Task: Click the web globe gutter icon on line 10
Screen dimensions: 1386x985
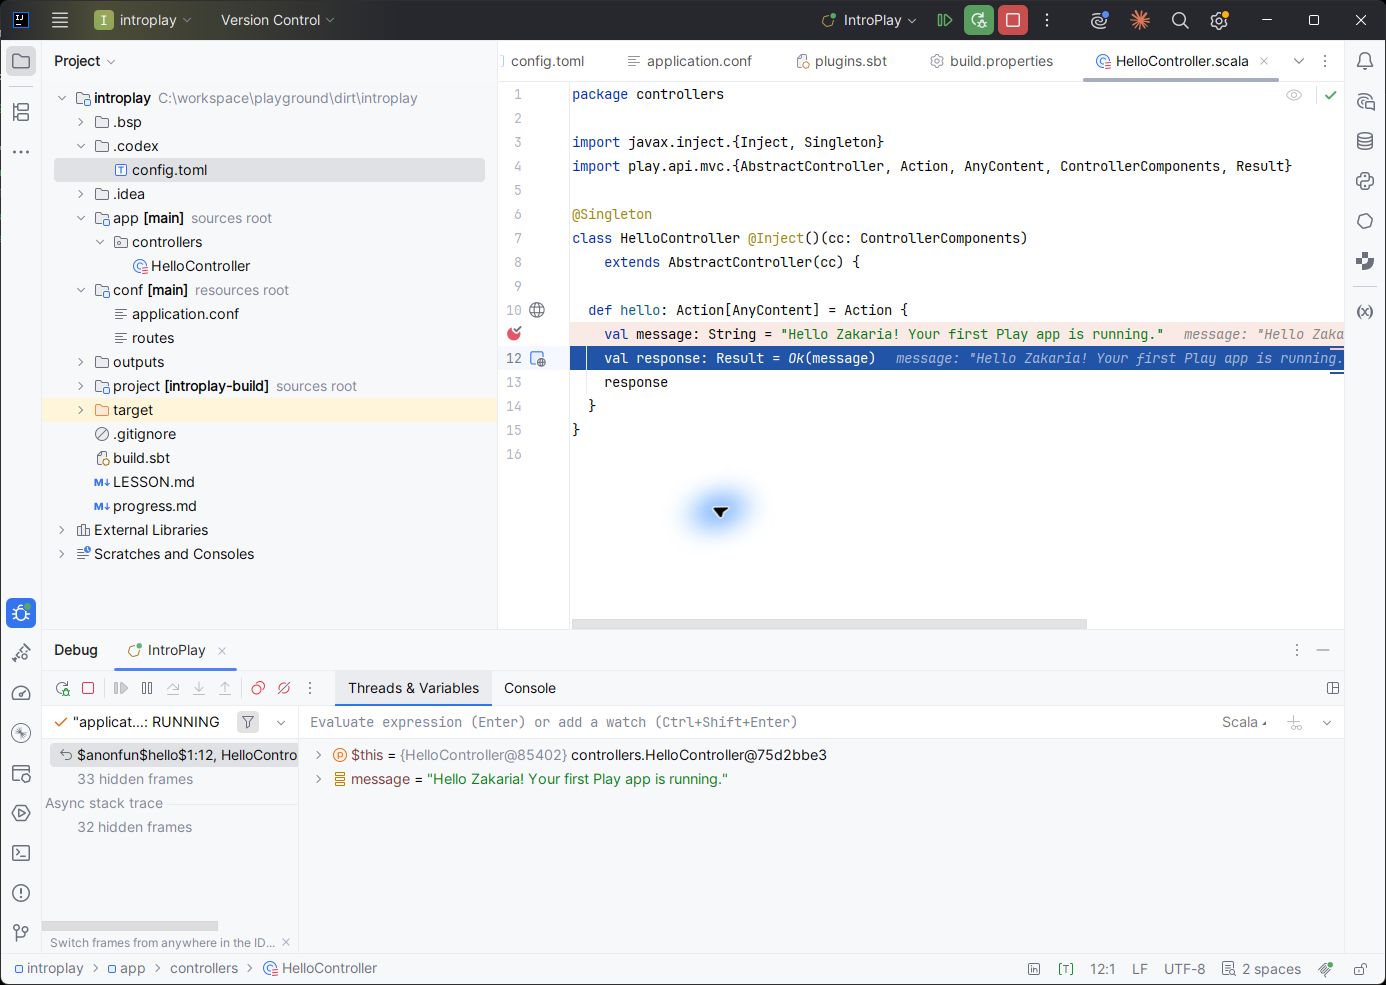Action: click(537, 310)
